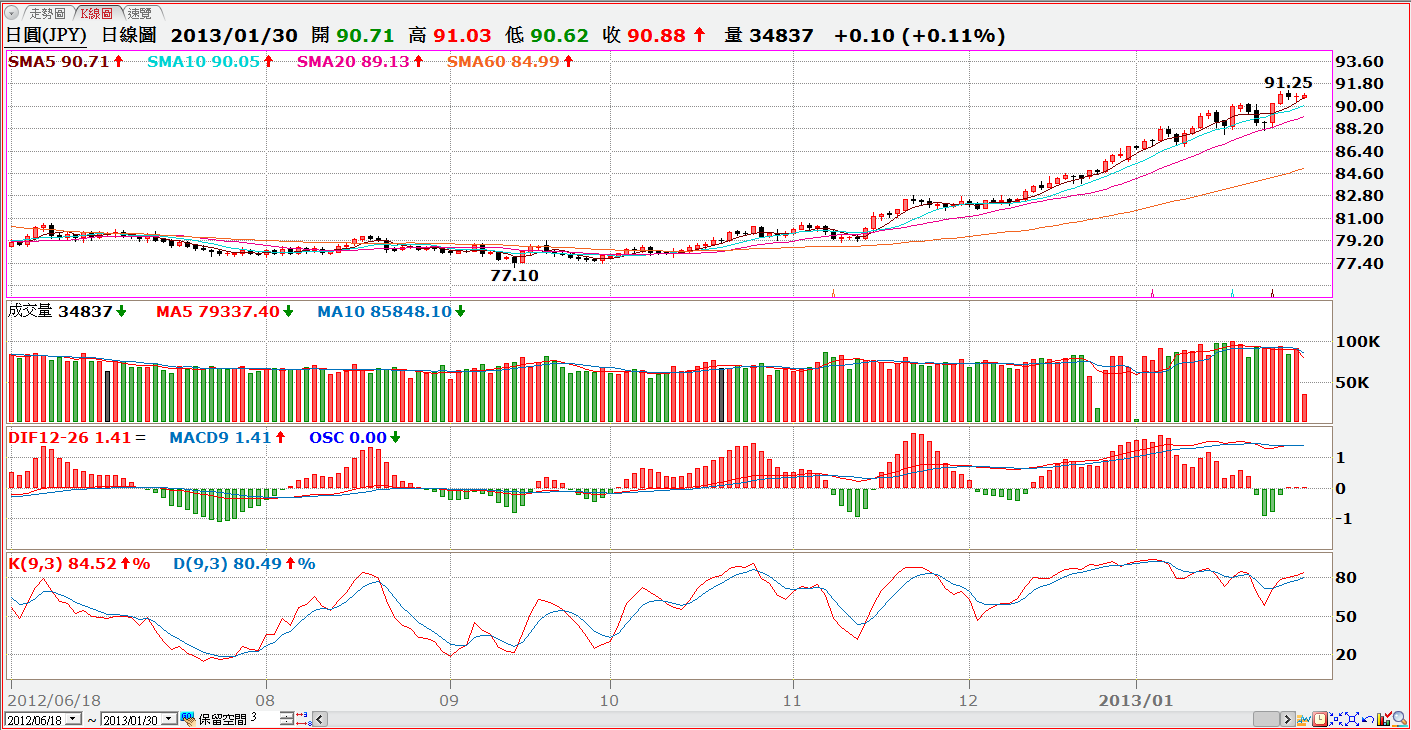The image size is (1411, 730).
Task: Click the 2013/01/30 date in the header
Action: [234, 35]
